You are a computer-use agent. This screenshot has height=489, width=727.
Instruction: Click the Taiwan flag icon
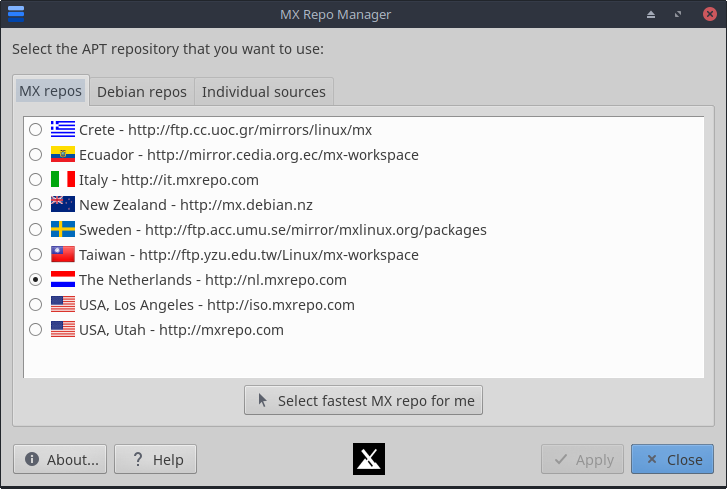point(63,254)
